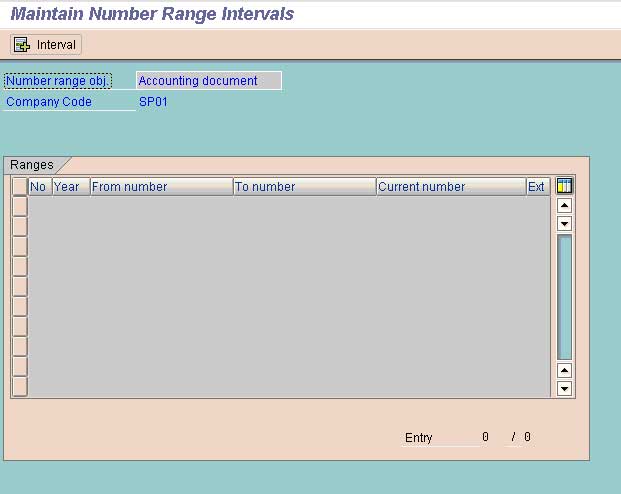
Task: Click the bottommost scroll down arrow
Action: [x=564, y=389]
